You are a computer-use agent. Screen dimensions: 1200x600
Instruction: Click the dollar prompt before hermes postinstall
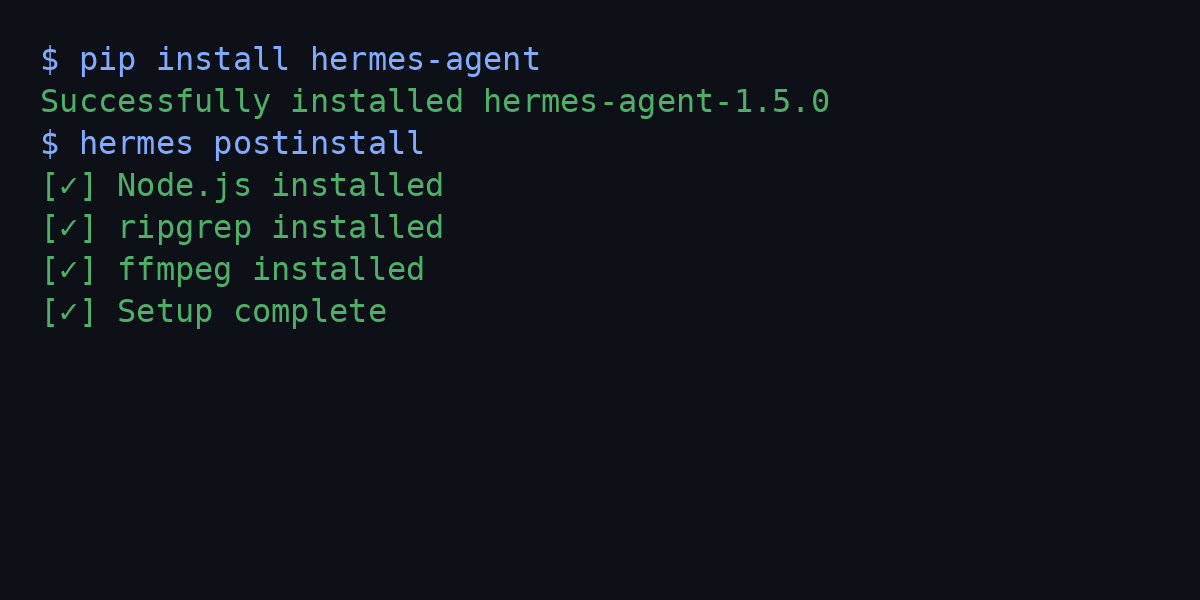click(x=49, y=144)
